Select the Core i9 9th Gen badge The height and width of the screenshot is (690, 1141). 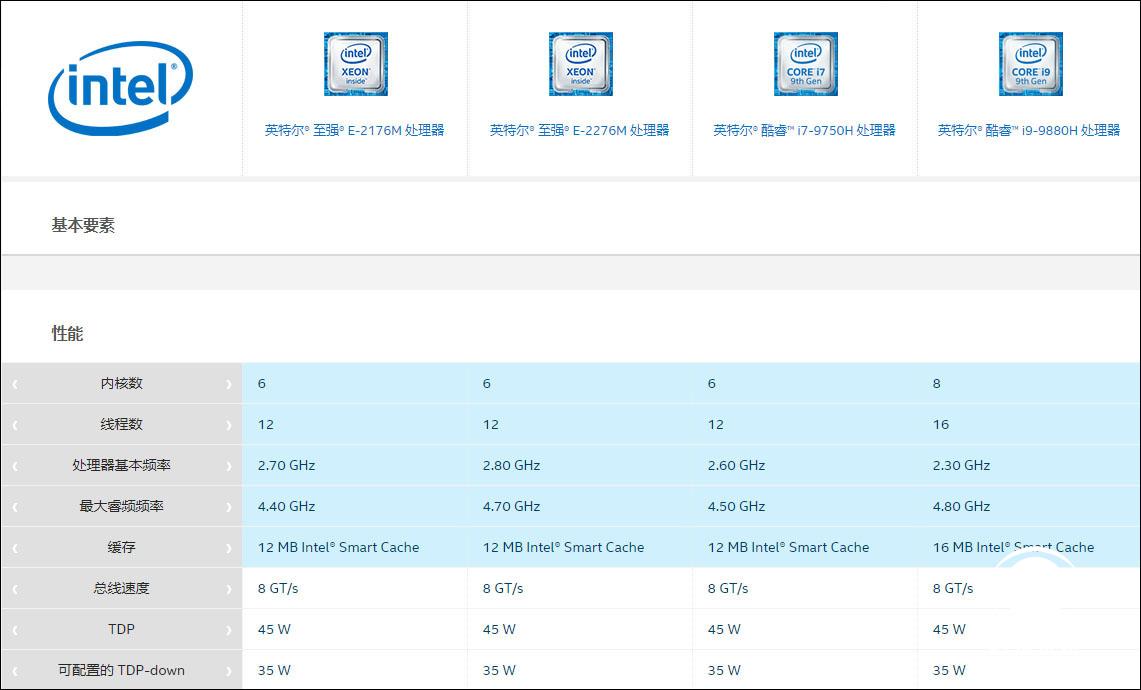pyautogui.click(x=1030, y=64)
